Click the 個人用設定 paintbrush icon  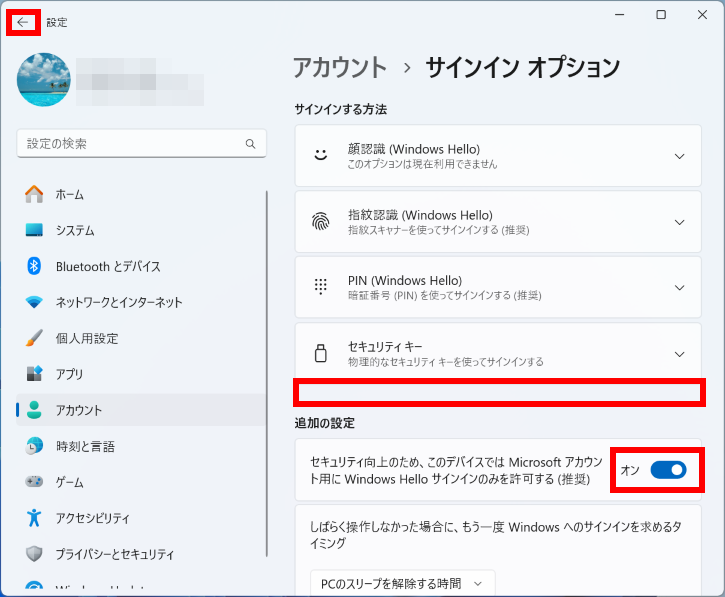click(x=34, y=338)
